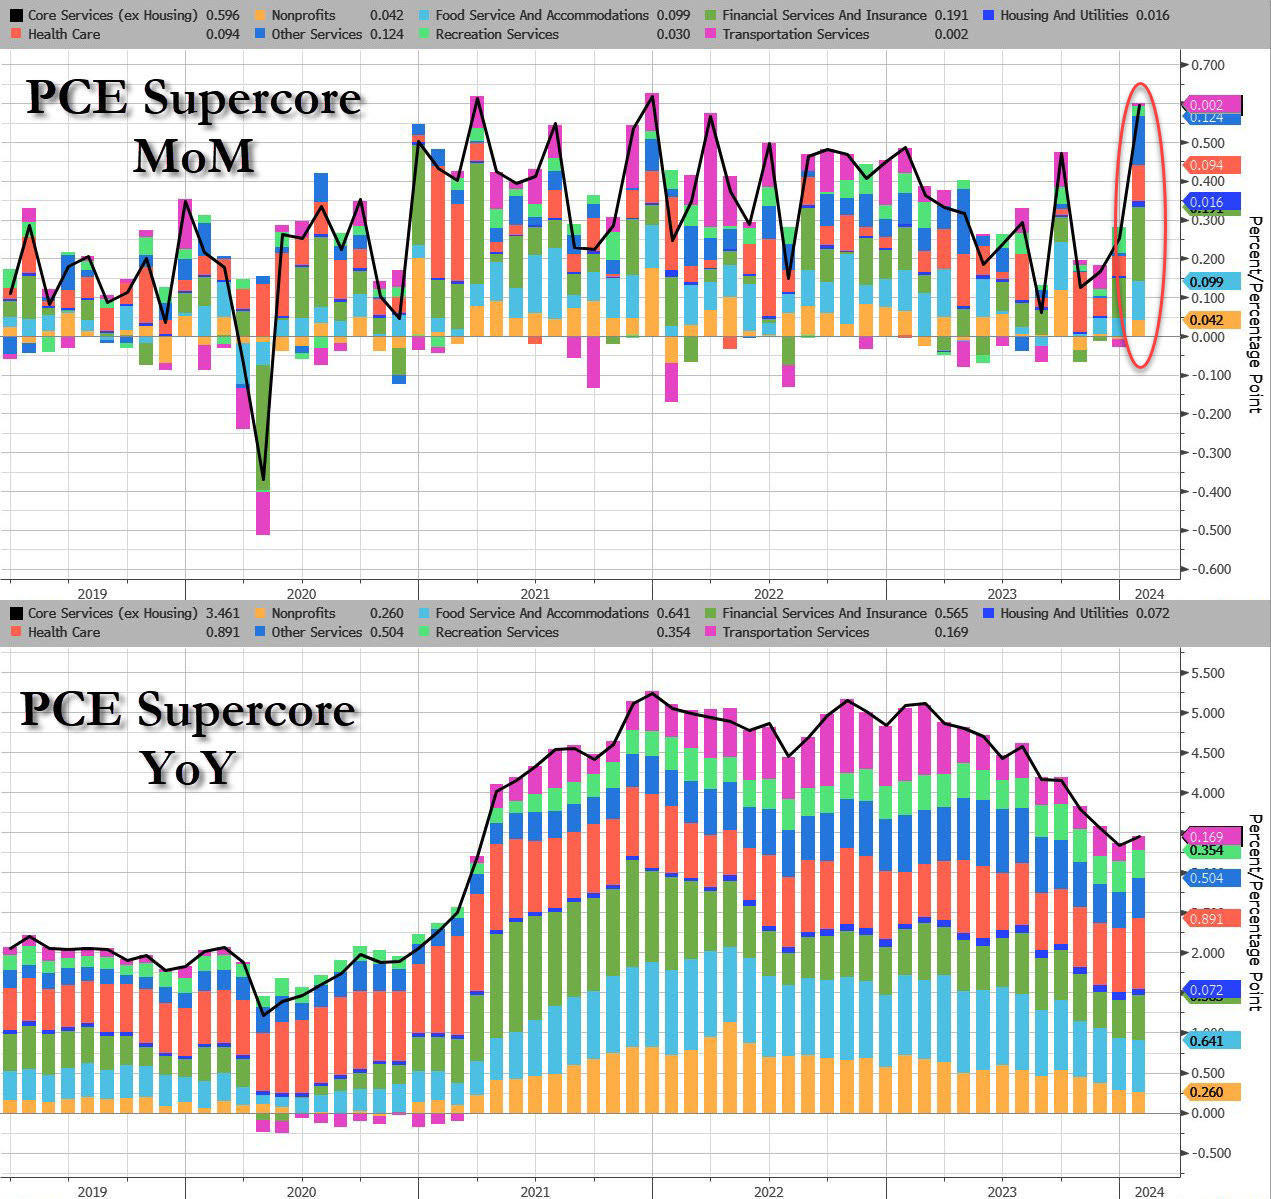Click the light blue 0.099 value tag
Viewport: 1271px width, 1199px height.
1212,282
